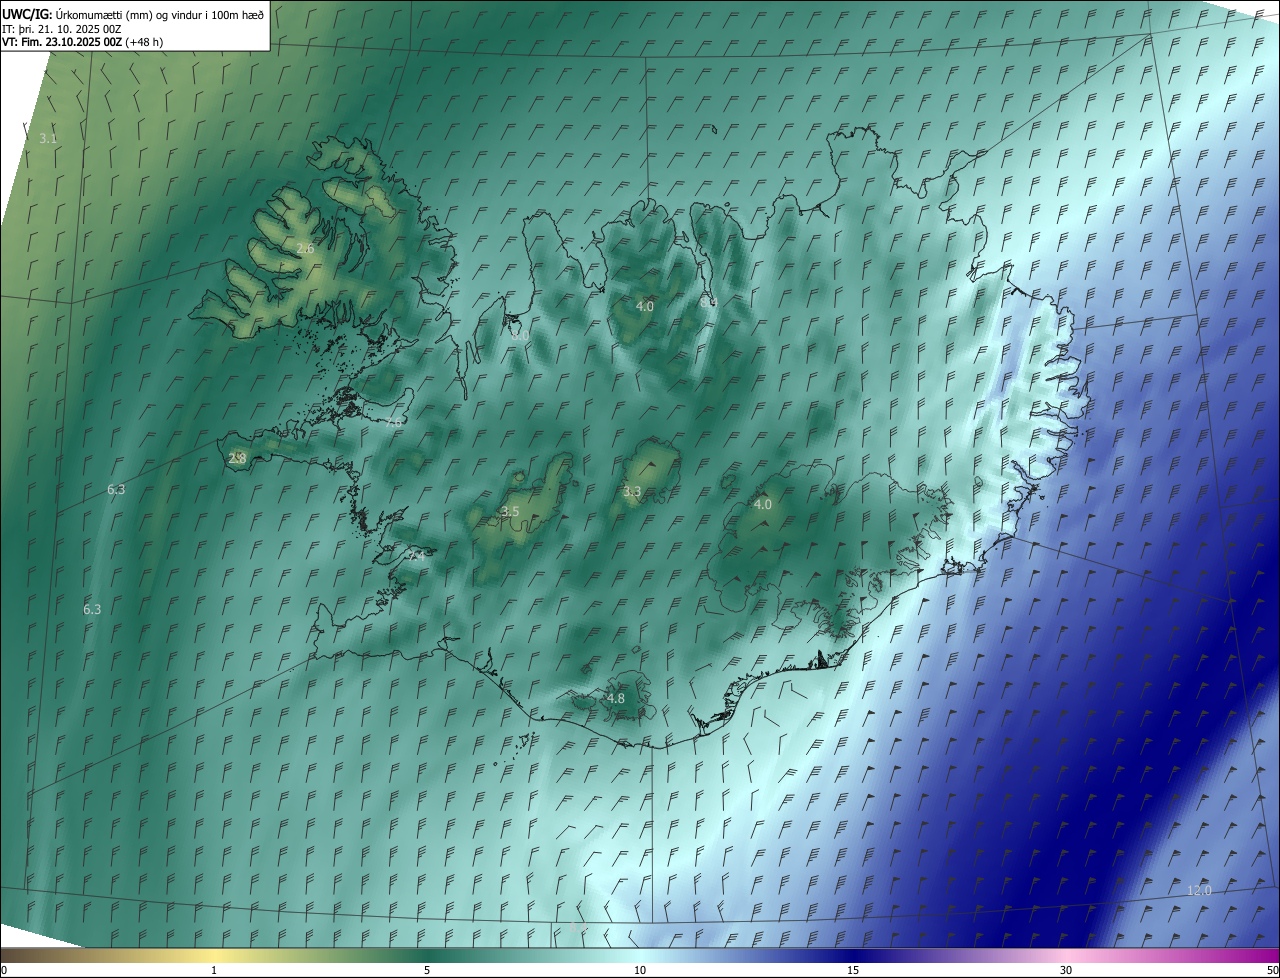Click the '8.0' value label on the map

coord(520,336)
